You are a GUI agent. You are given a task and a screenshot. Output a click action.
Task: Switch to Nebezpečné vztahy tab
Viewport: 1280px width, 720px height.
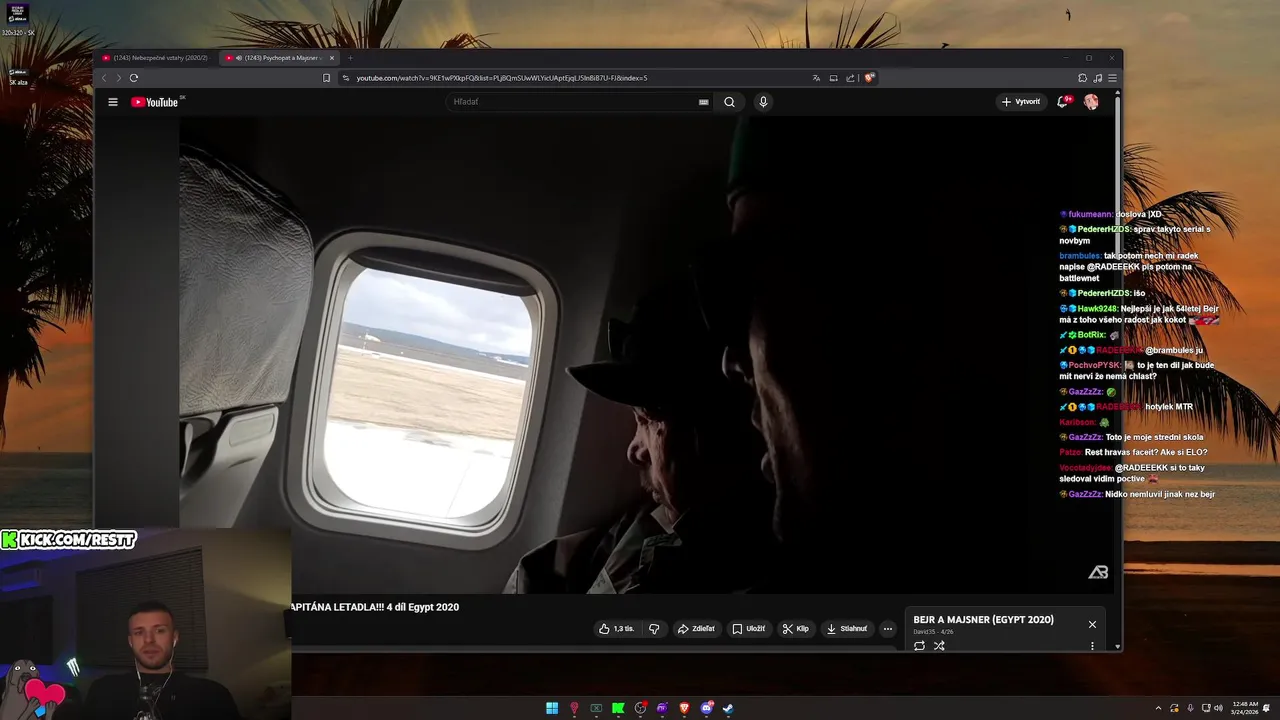coord(156,58)
